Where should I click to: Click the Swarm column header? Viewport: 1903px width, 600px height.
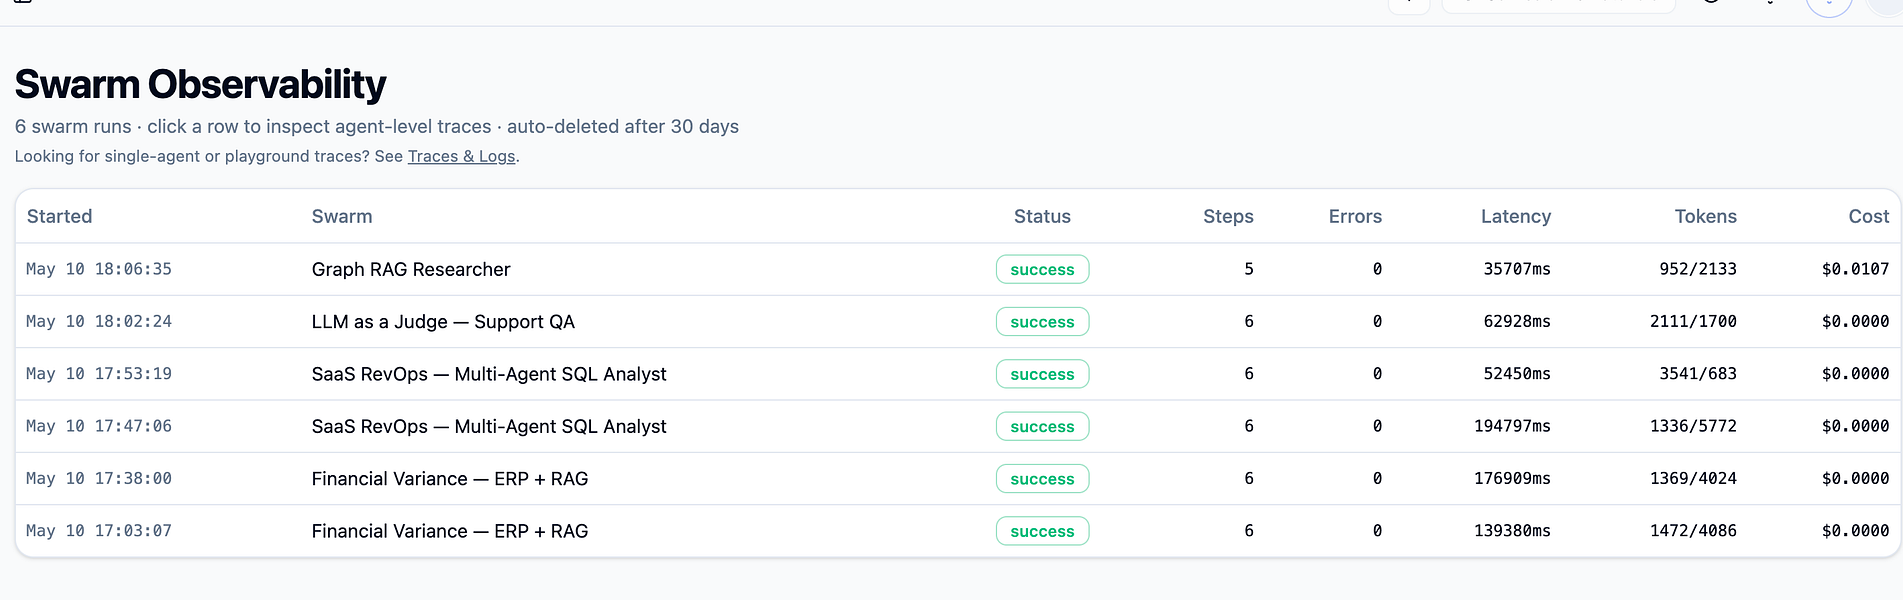tap(342, 216)
